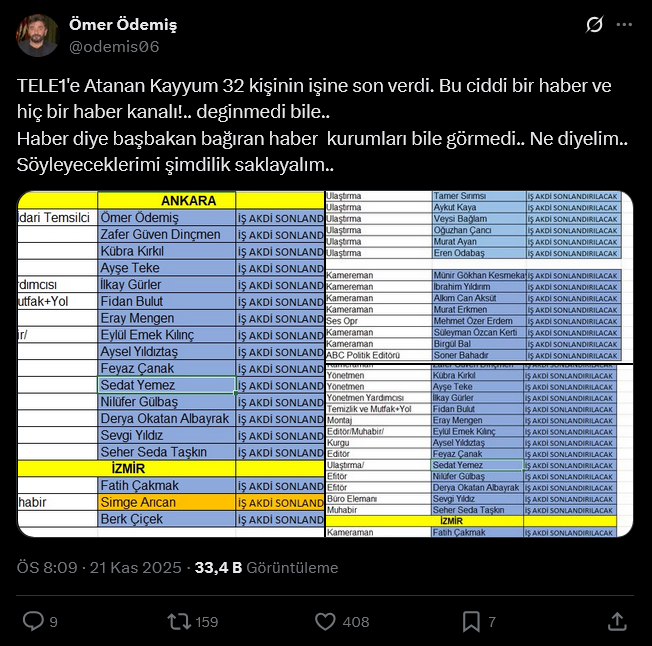Click the reply speech bubble icon
652x646 pixels.
(33, 621)
